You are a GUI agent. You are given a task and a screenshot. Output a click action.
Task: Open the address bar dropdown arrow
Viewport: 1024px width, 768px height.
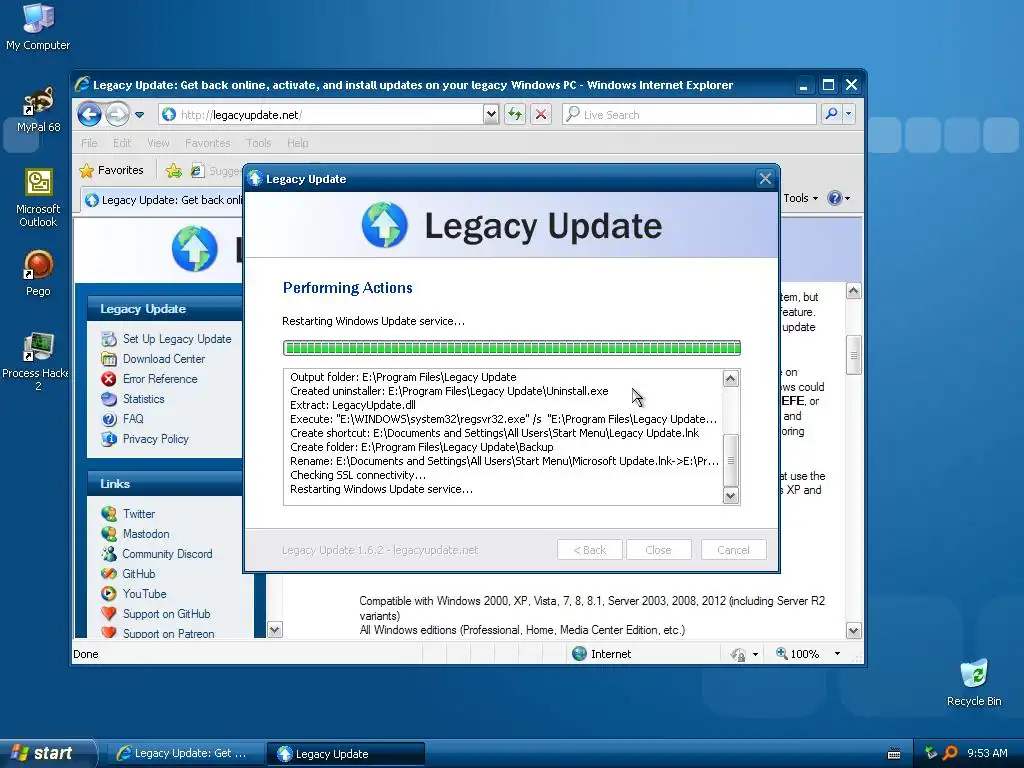click(x=491, y=114)
